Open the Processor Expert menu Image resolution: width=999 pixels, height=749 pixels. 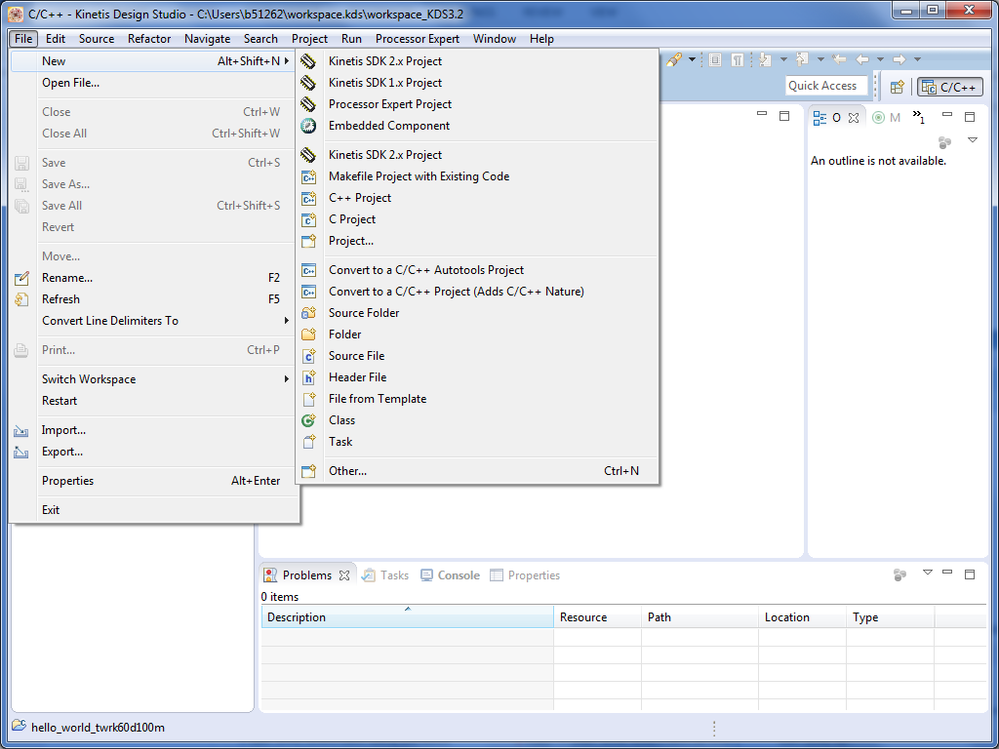pos(417,39)
